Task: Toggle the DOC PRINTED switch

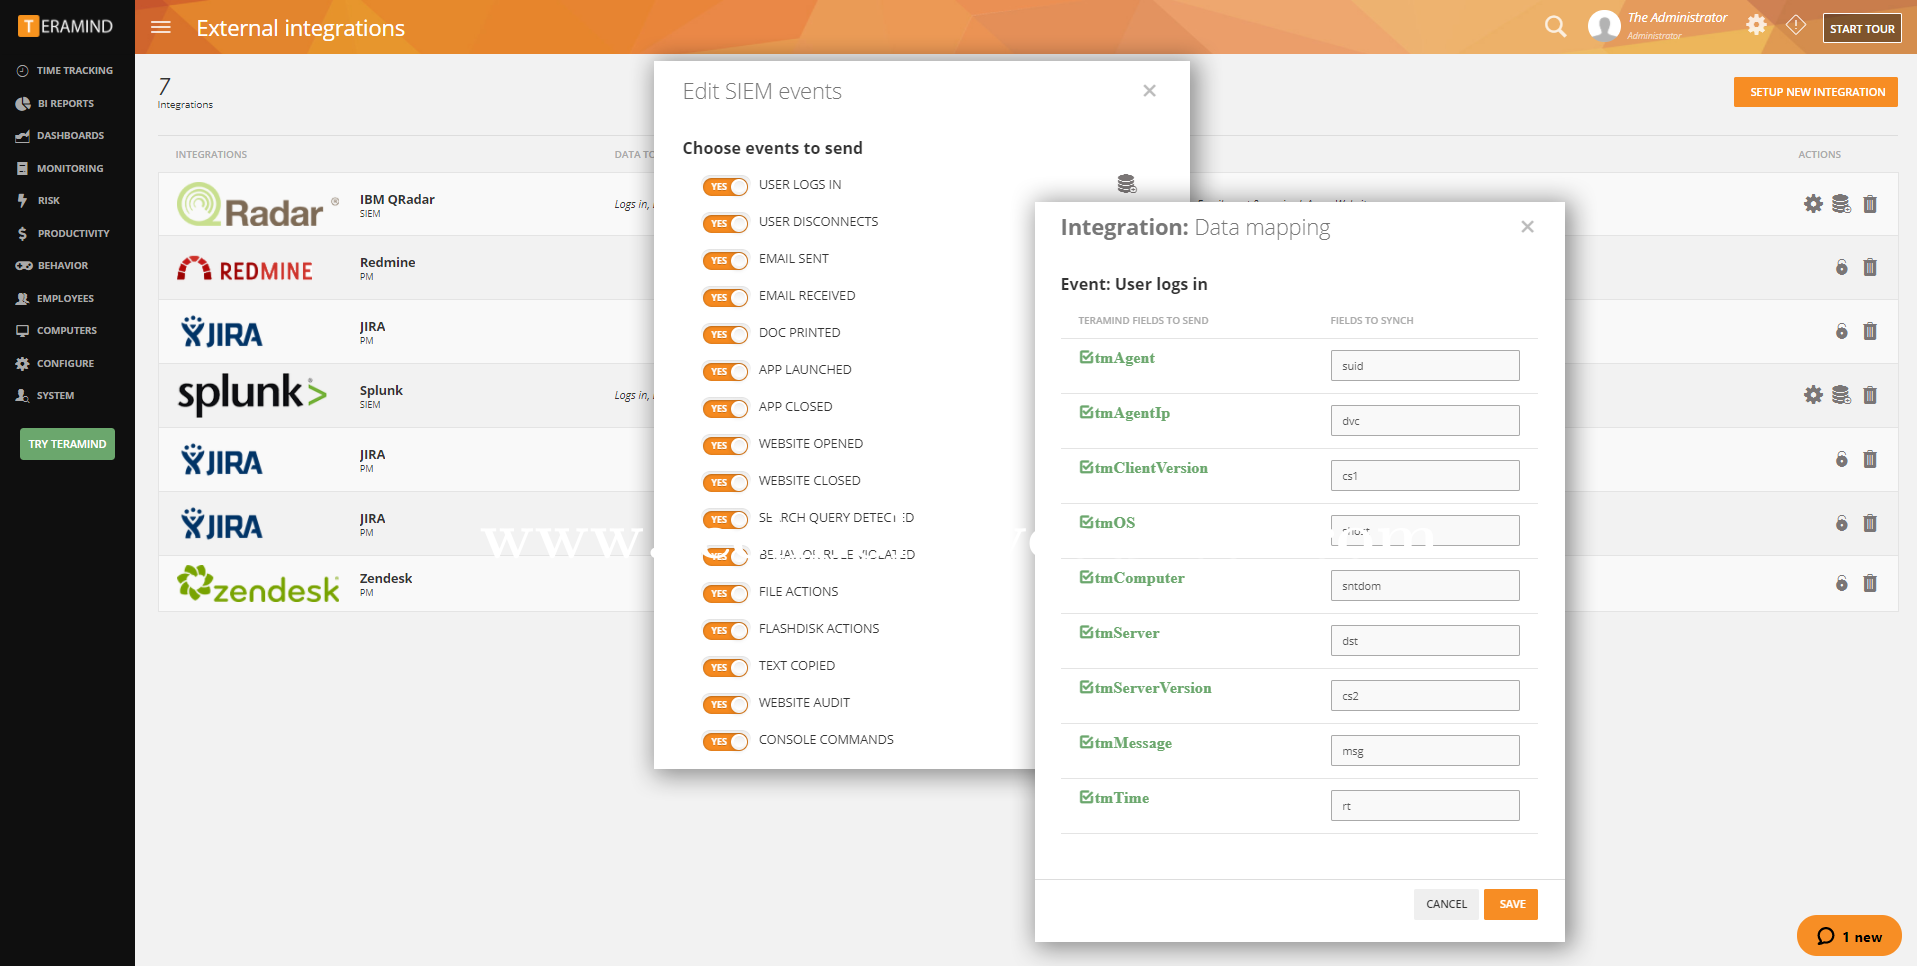Action: coord(725,334)
